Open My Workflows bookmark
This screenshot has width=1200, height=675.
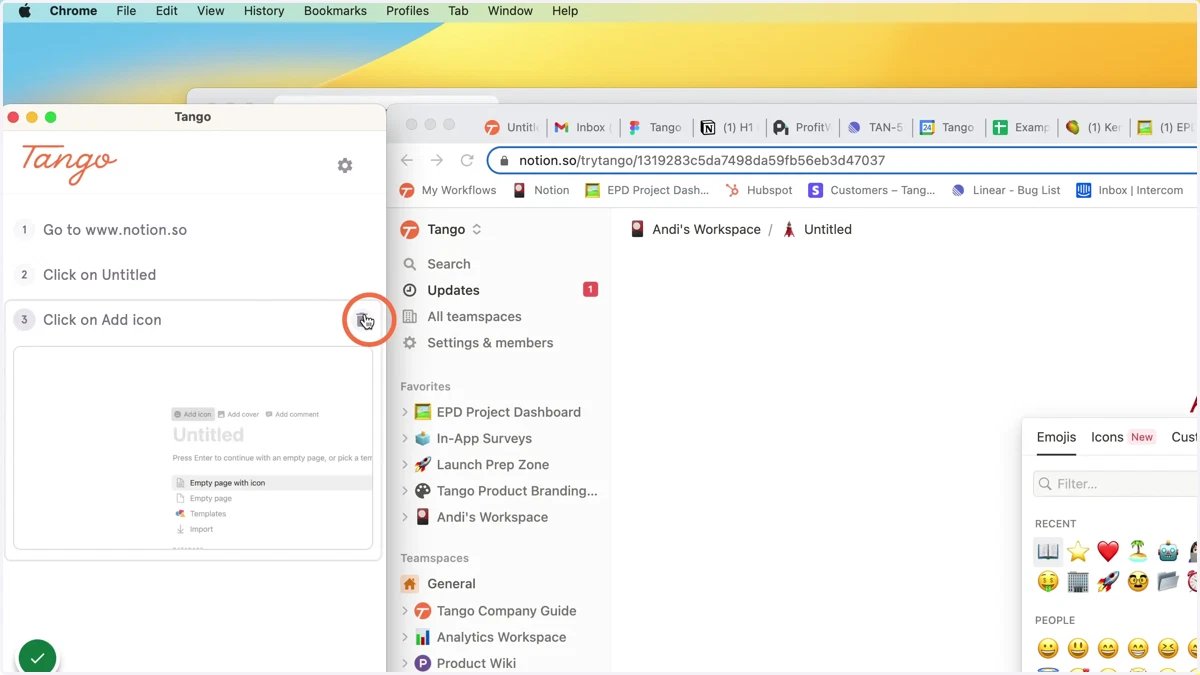tap(448, 190)
